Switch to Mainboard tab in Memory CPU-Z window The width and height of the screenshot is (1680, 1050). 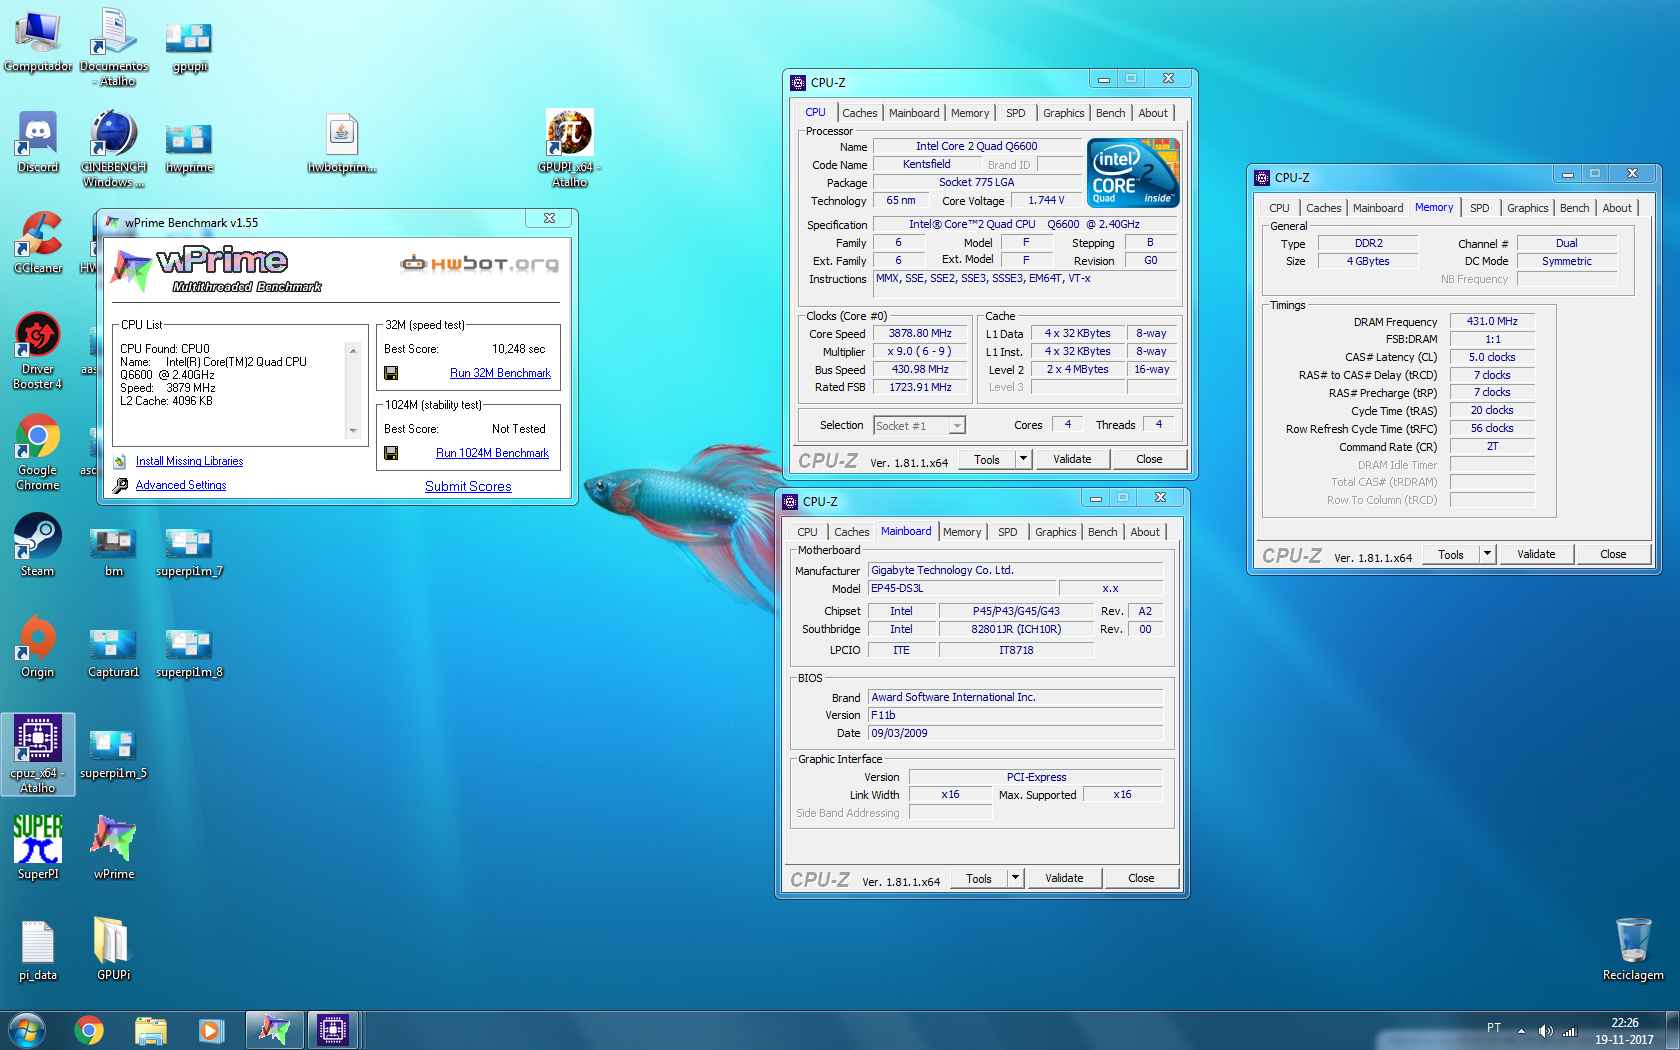(1378, 208)
